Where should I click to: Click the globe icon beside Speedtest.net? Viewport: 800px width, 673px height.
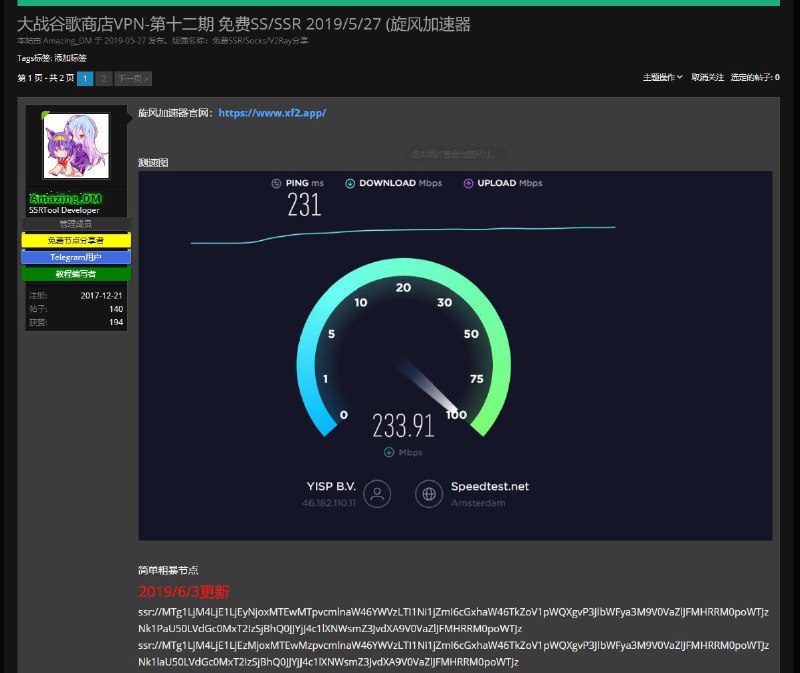click(429, 493)
